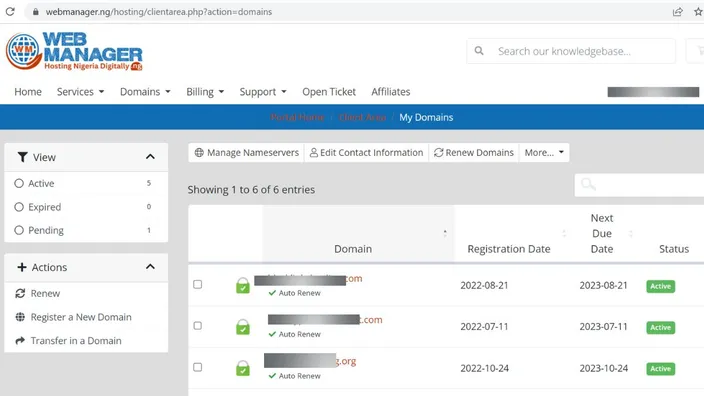Click the arrow icon next to Transfer in a Domain

[x=20, y=341]
